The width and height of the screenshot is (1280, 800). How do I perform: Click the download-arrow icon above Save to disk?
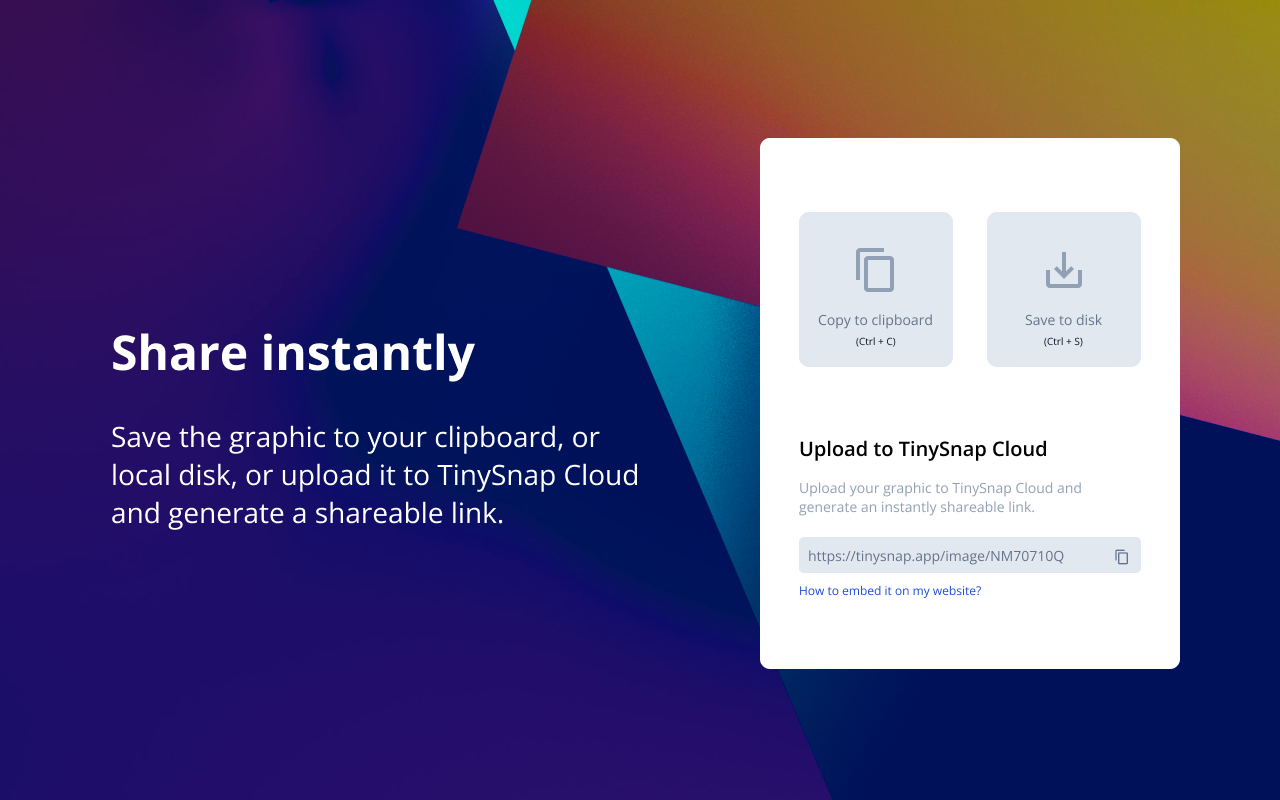click(1063, 269)
